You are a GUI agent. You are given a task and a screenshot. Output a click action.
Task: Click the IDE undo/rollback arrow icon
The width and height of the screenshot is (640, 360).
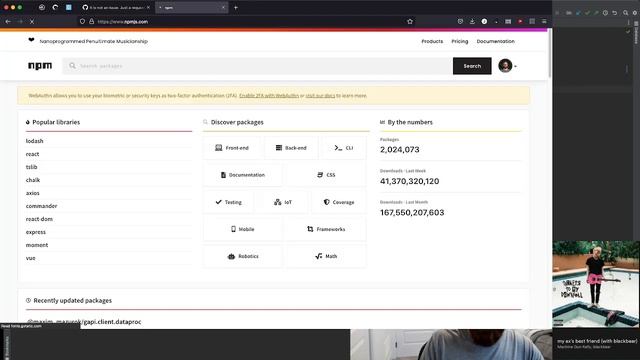[615, 13]
